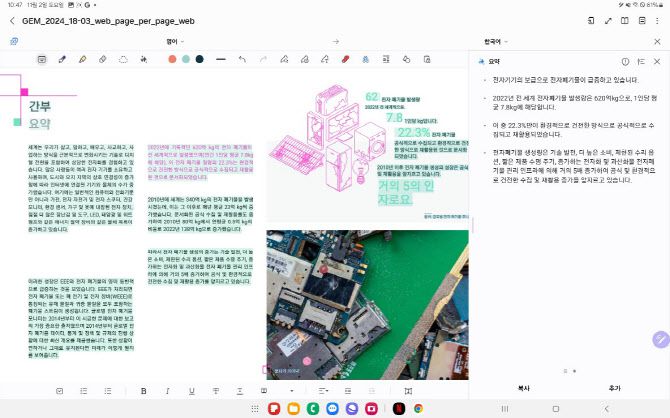The height and width of the screenshot is (418, 670).
Task: Tap the recent apps navigation button
Action: coord(505,409)
